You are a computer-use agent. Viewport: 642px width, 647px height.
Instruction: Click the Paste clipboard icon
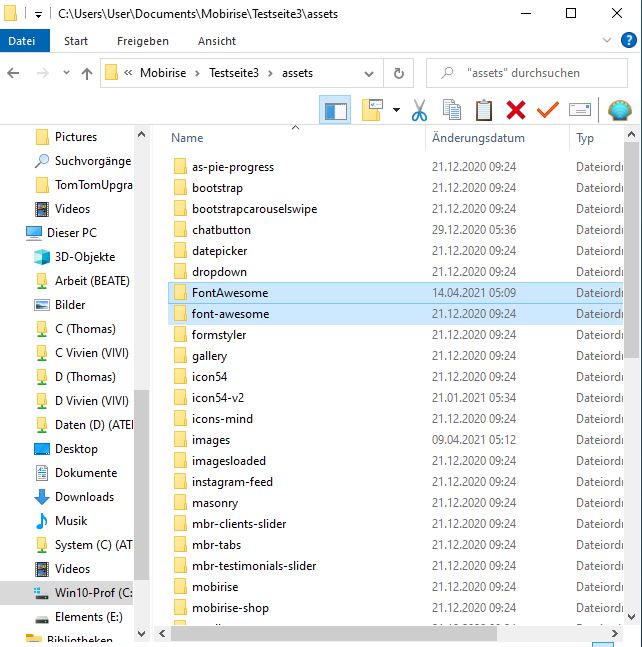484,110
